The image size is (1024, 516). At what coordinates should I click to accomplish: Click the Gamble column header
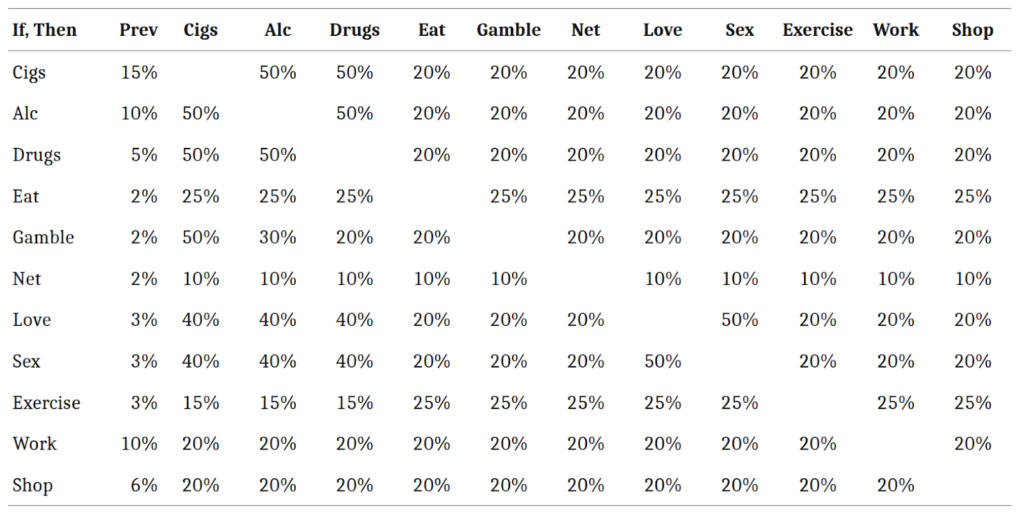[508, 30]
